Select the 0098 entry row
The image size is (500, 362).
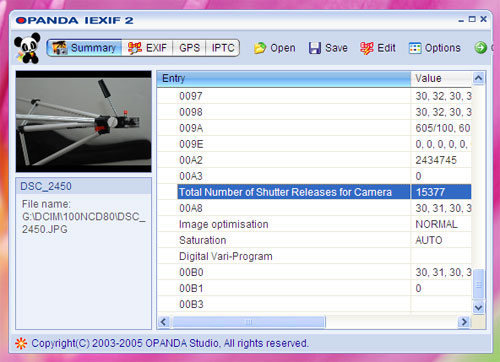pyautogui.click(x=314, y=112)
